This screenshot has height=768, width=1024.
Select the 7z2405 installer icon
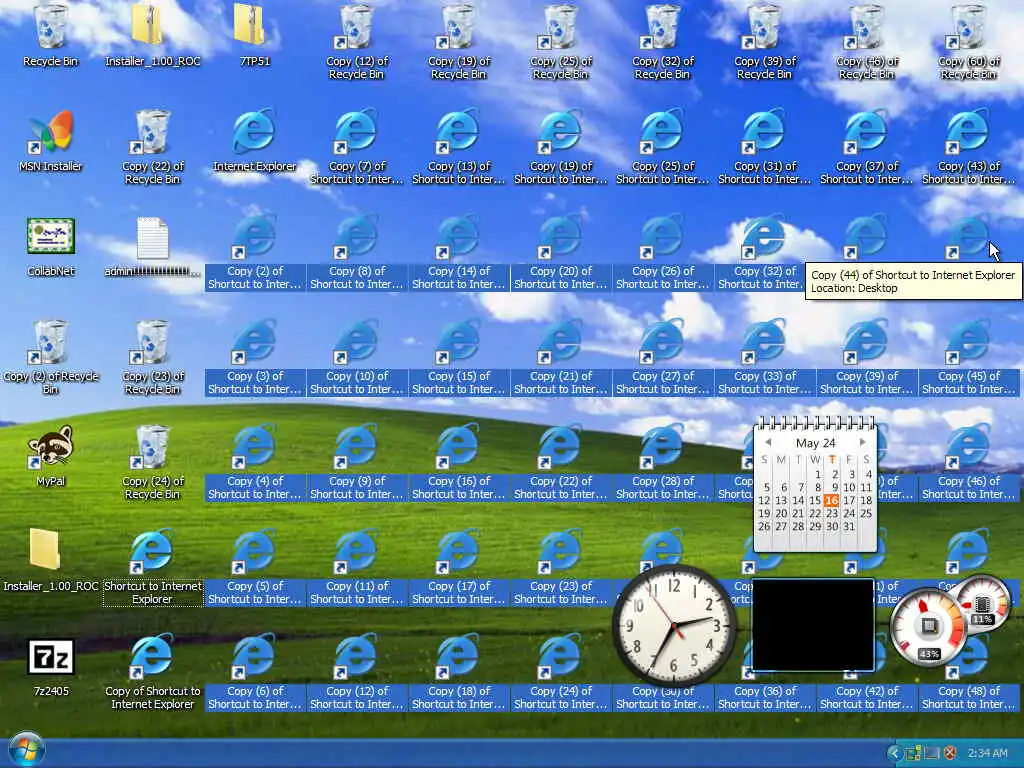point(50,666)
